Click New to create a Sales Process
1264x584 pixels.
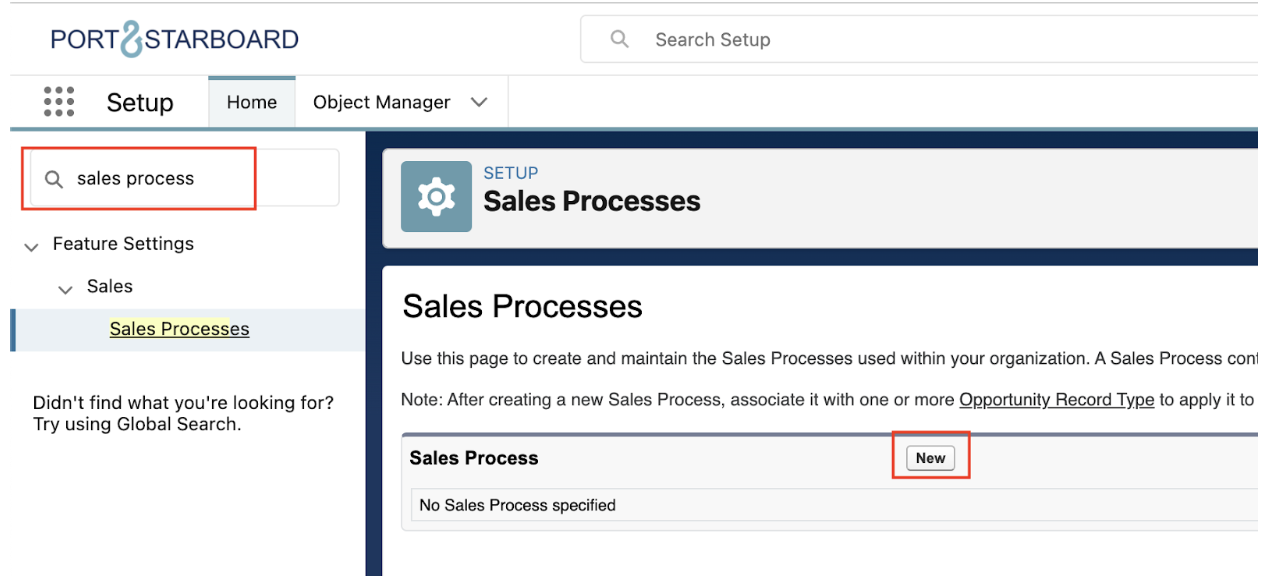tap(930, 458)
